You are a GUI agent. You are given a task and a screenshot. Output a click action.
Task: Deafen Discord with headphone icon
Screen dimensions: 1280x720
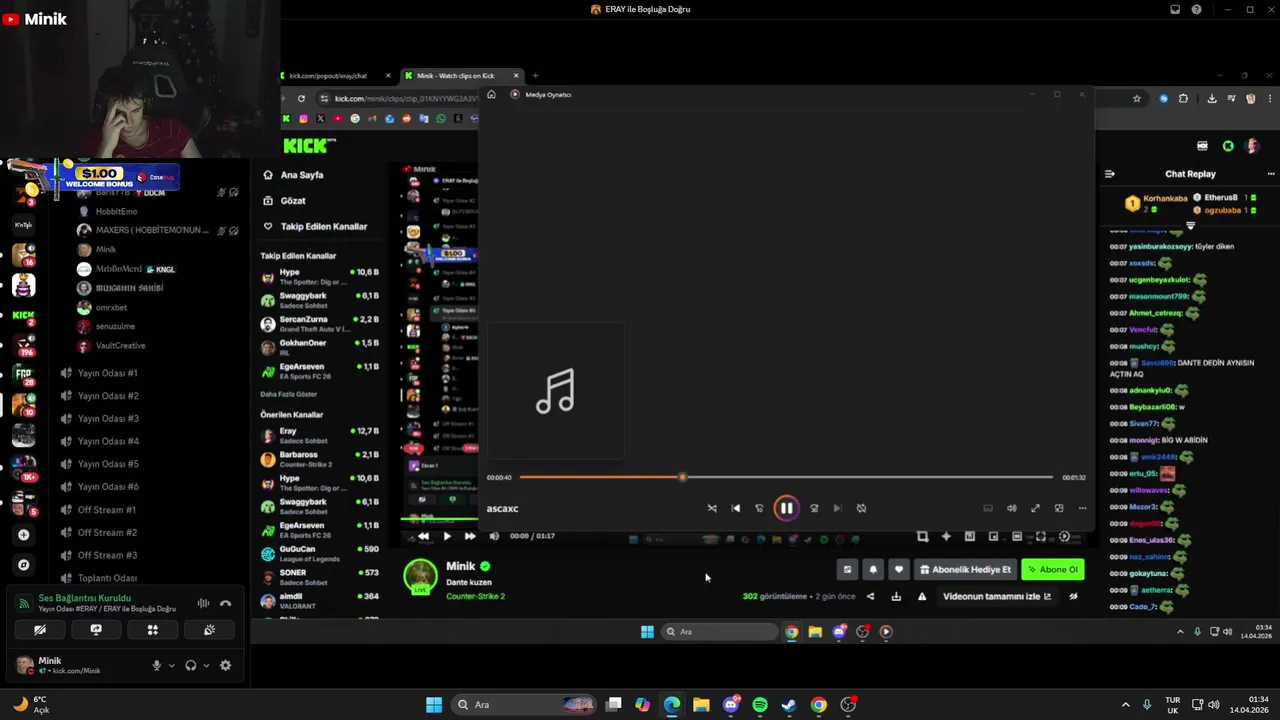click(x=190, y=665)
